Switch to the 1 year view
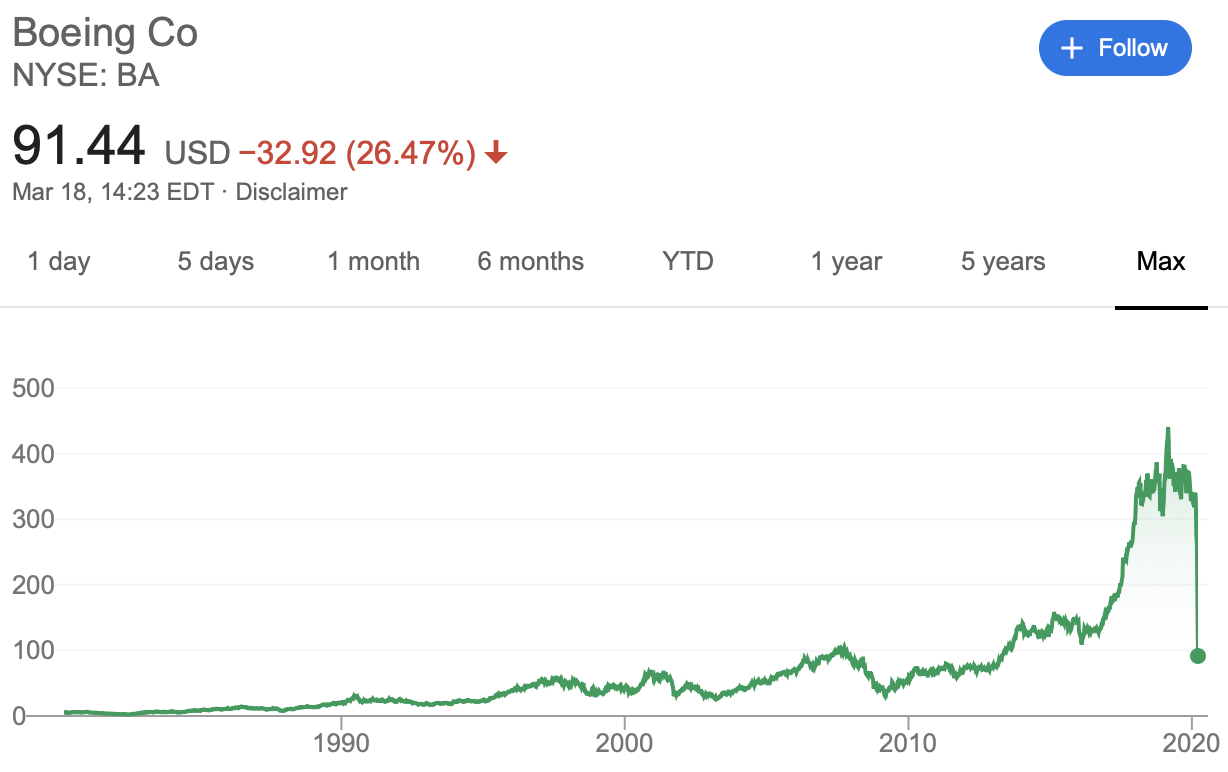The width and height of the screenshot is (1228, 772). coord(847,262)
